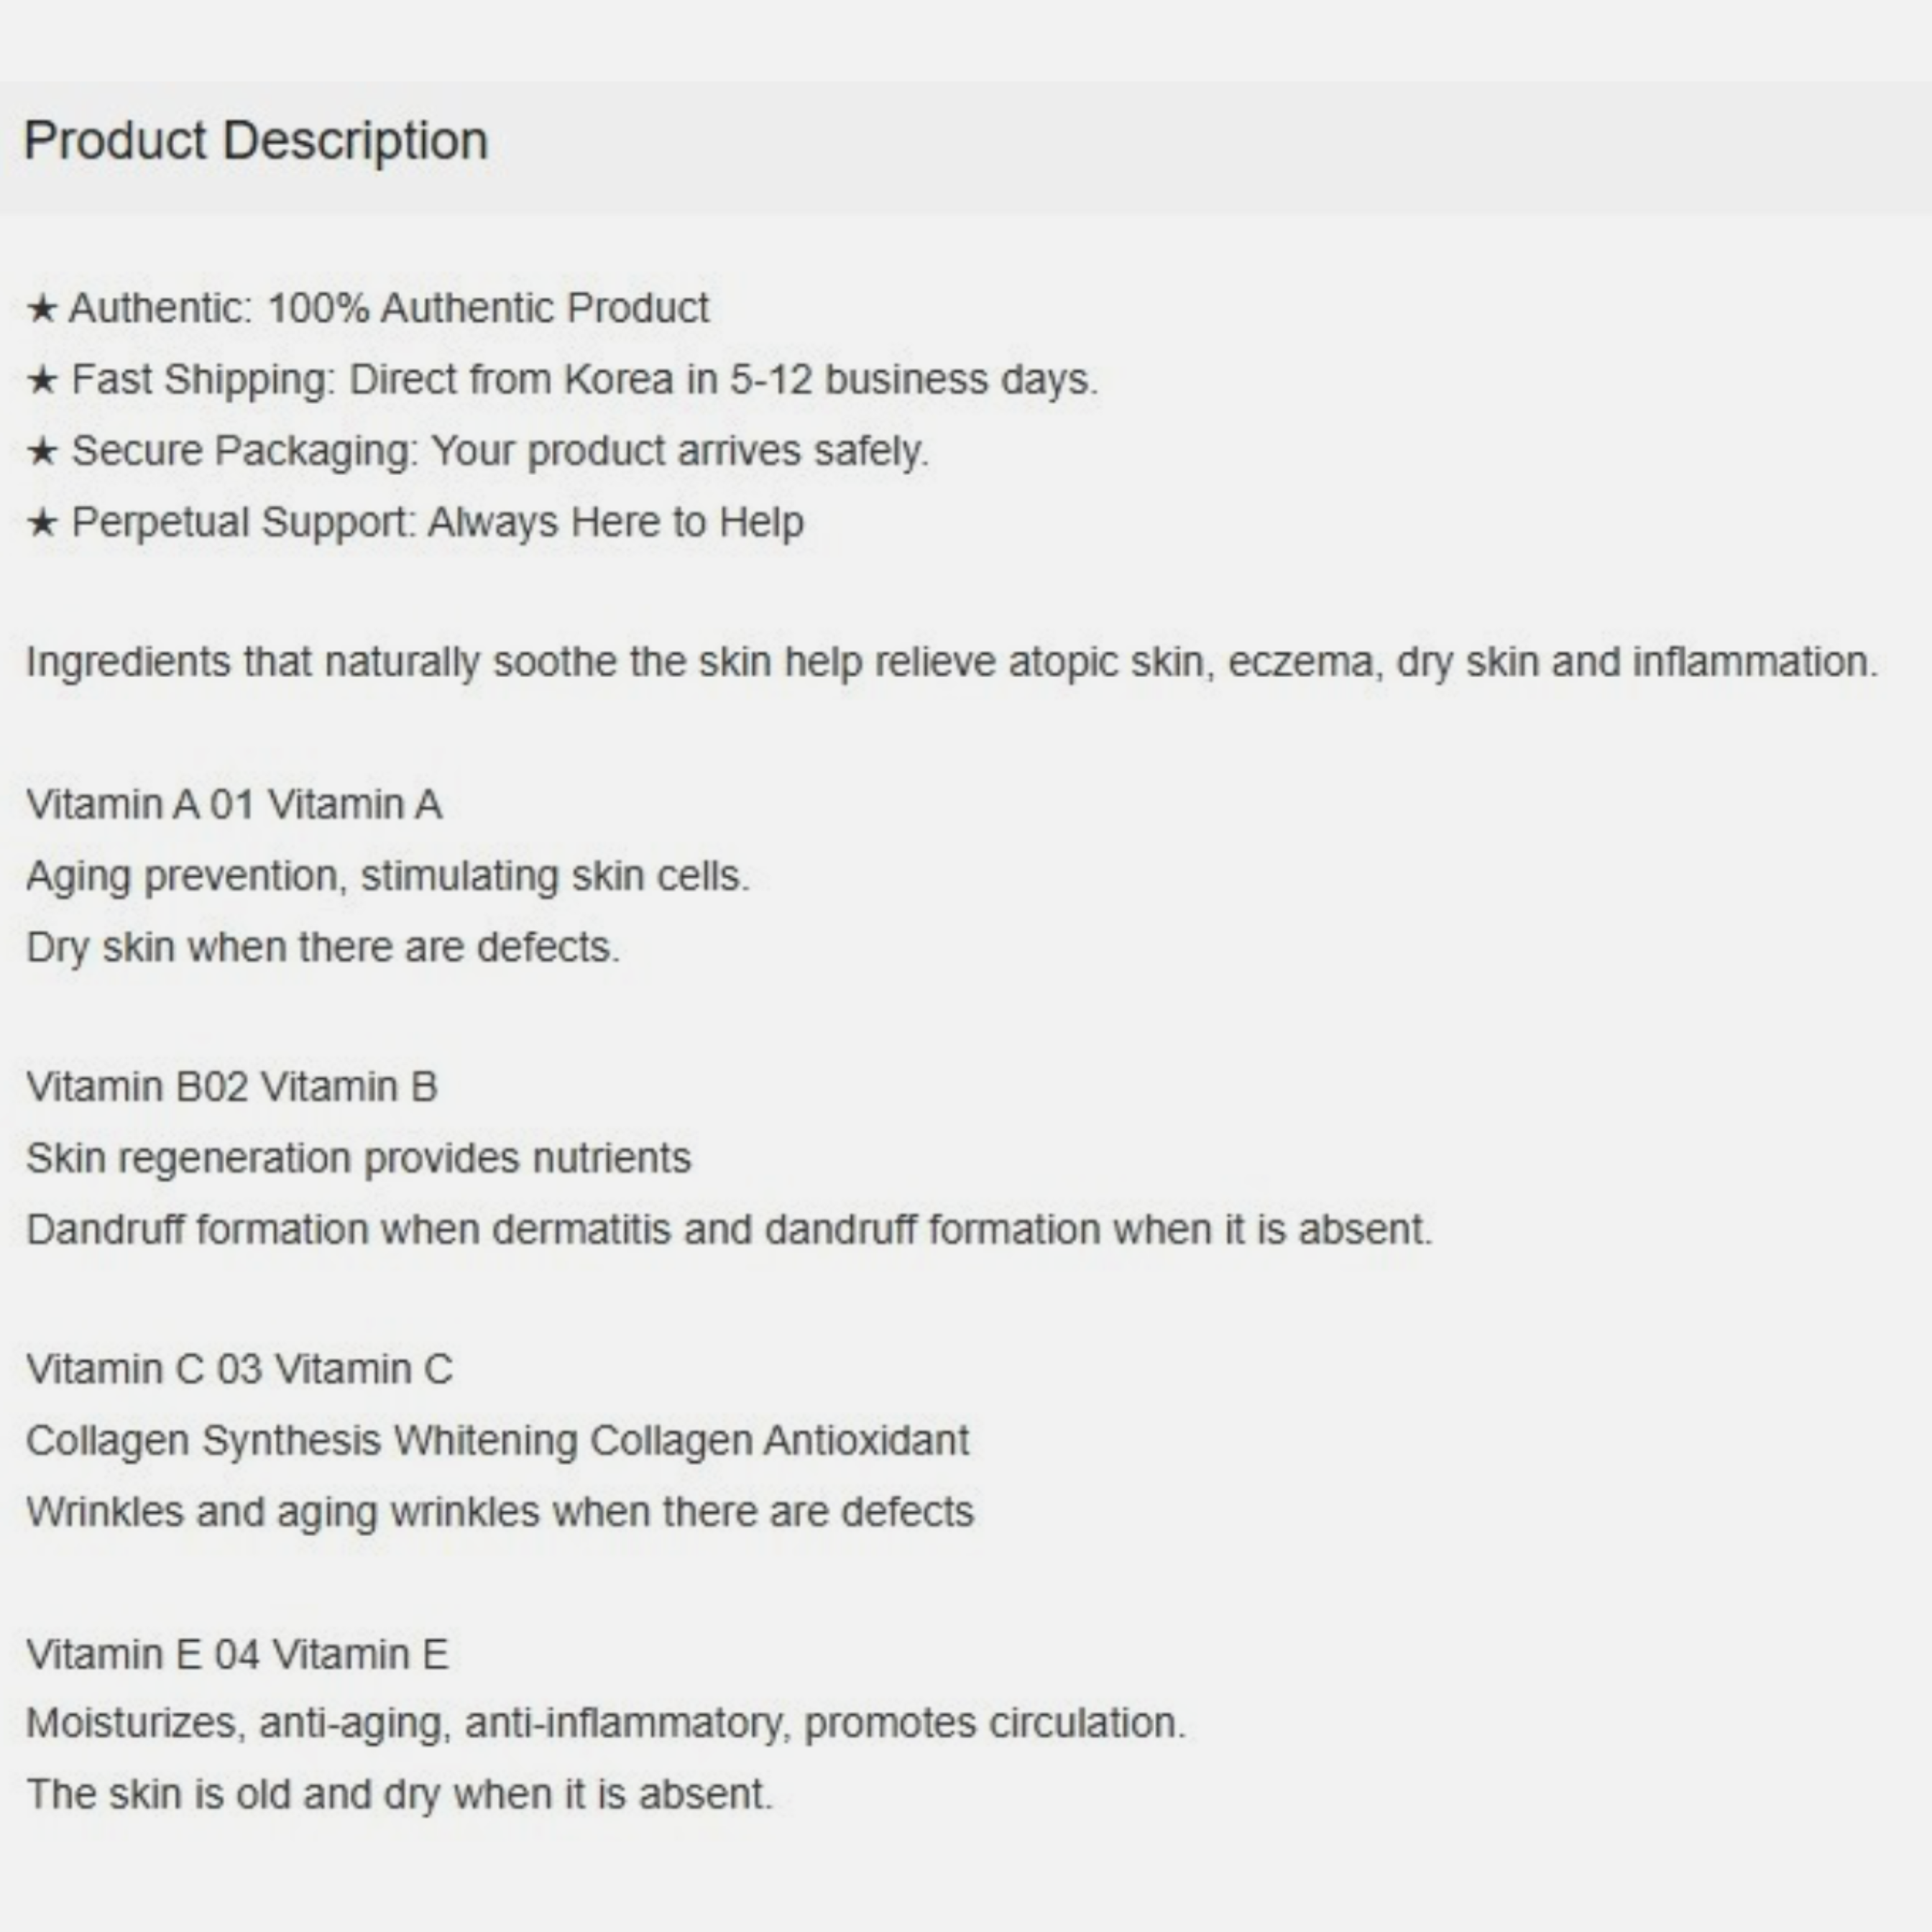The height and width of the screenshot is (1932, 1932).
Task: Click the Product Description heading
Action: click(255, 141)
